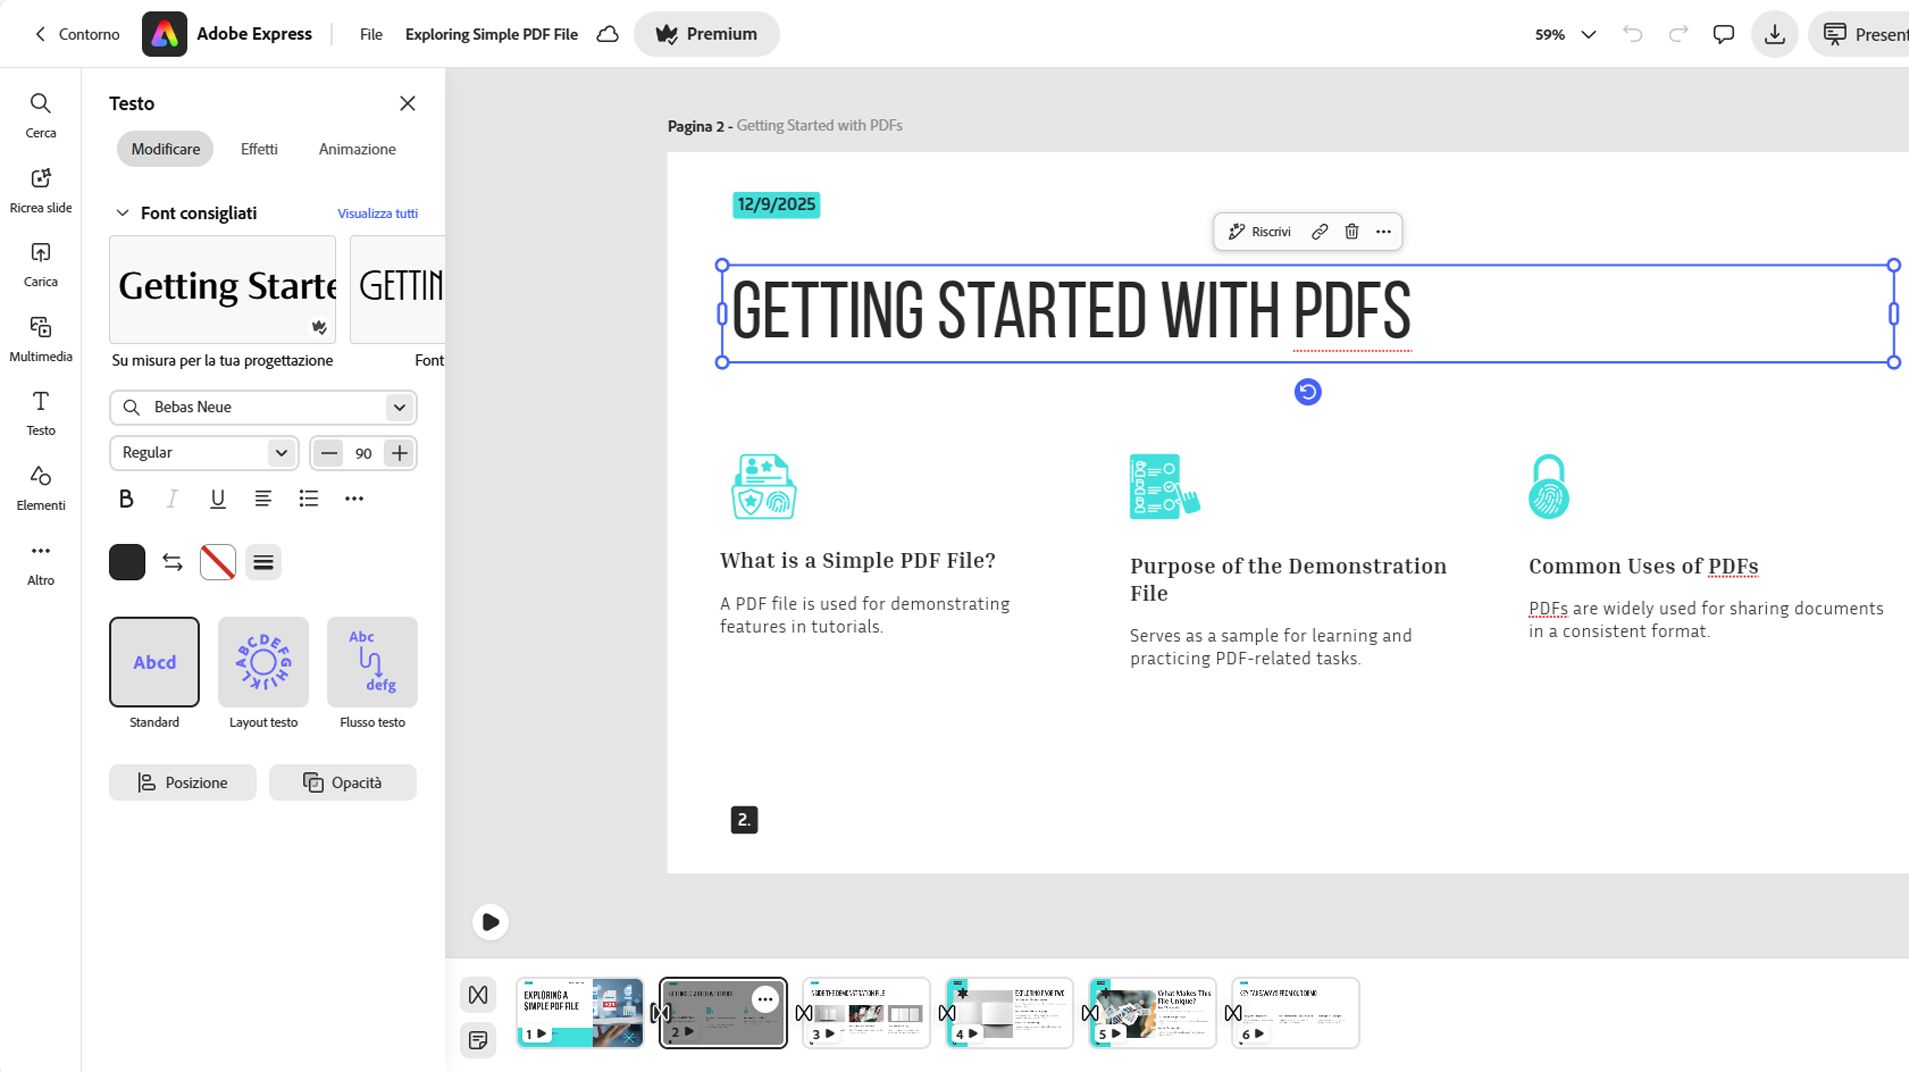Click the download icon
The height and width of the screenshot is (1072, 1909).
pos(1774,34)
